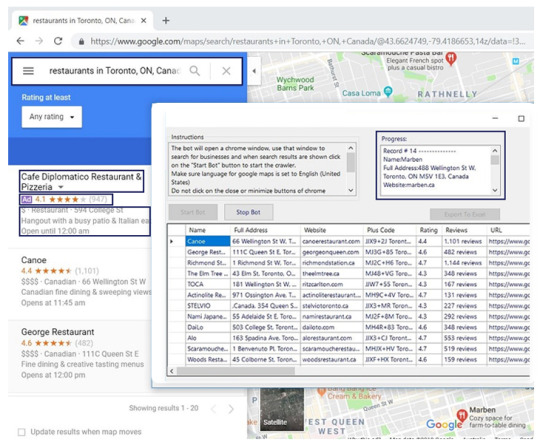Click the woodsrestaurant.ca website cell
This screenshot has width=540, height=445.
click(x=332, y=359)
